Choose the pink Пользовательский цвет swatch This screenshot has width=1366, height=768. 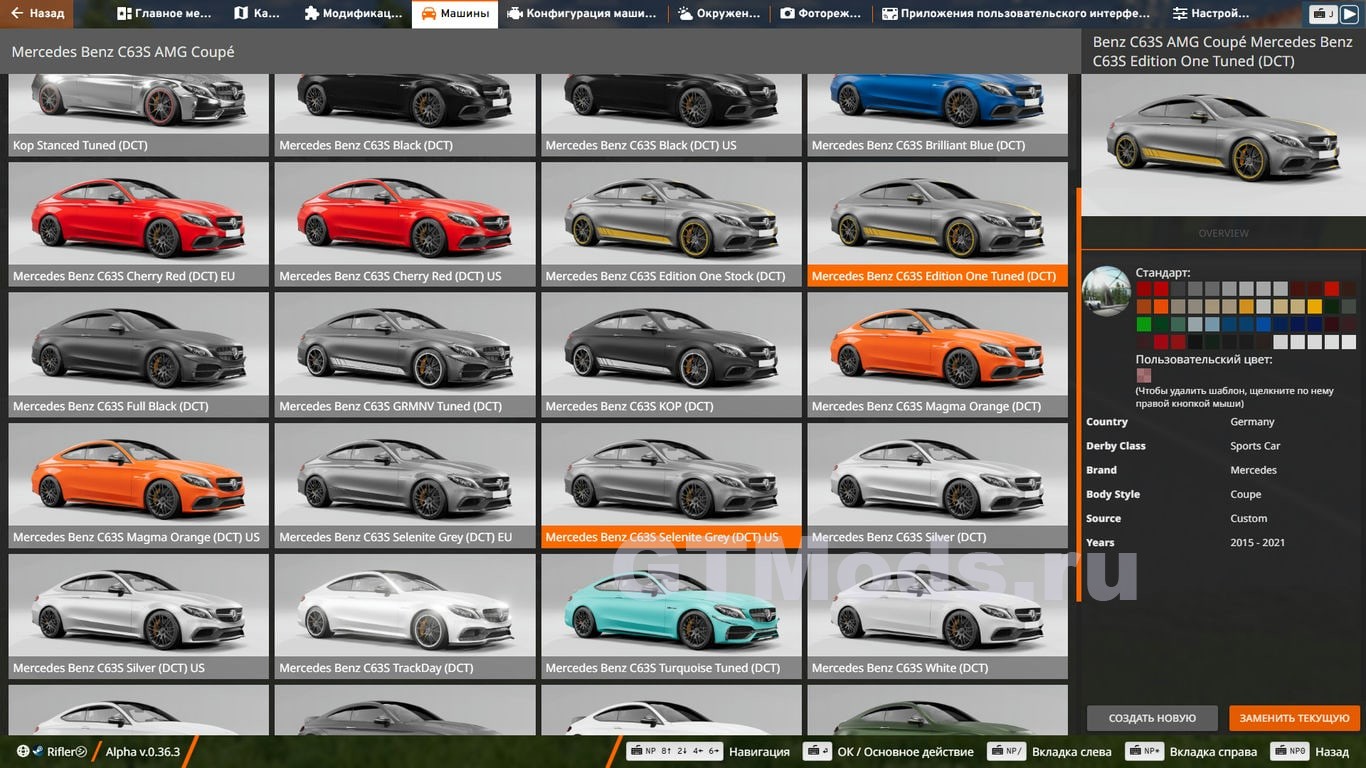click(1143, 375)
